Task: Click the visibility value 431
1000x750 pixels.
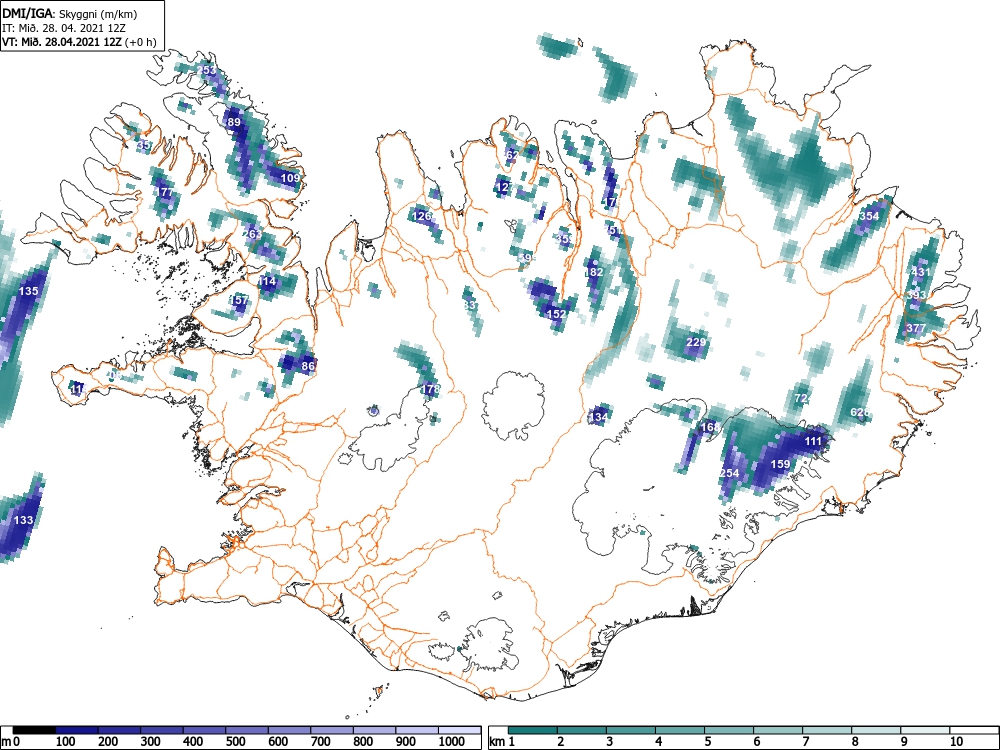Action: coord(920,272)
